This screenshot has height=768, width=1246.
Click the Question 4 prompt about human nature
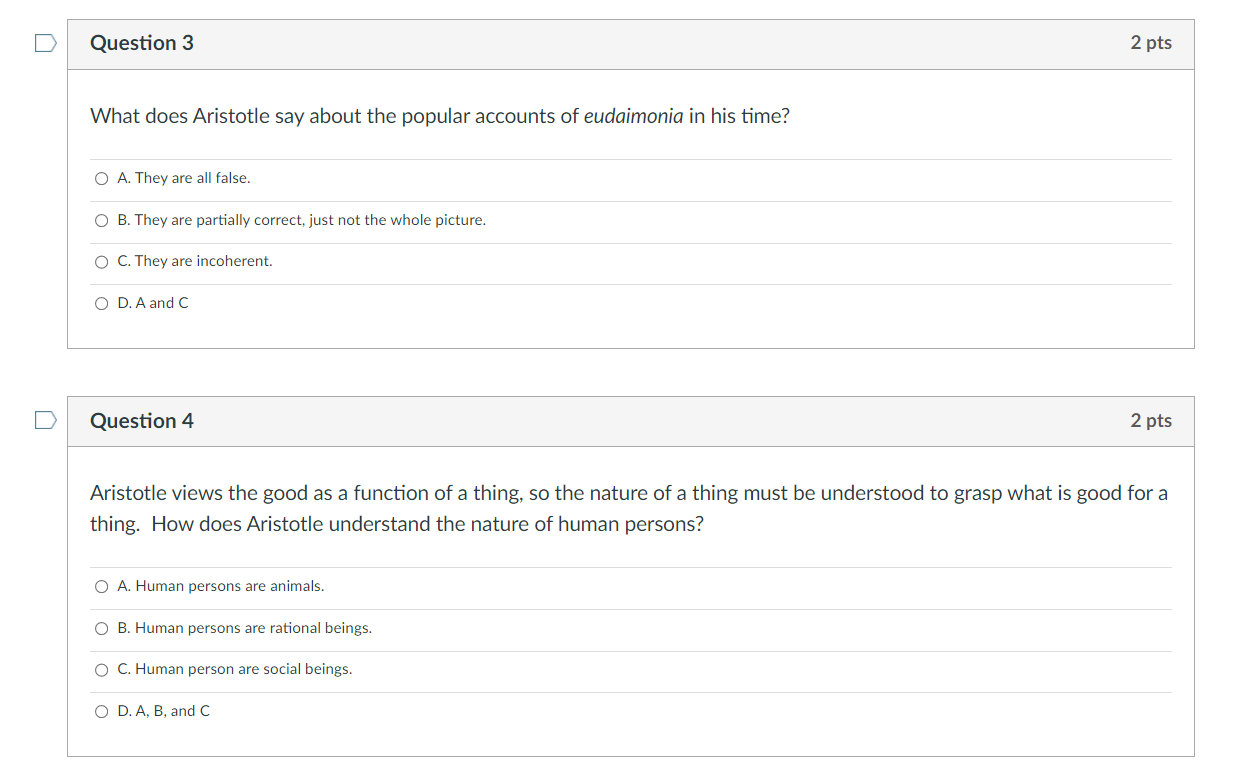(629, 508)
